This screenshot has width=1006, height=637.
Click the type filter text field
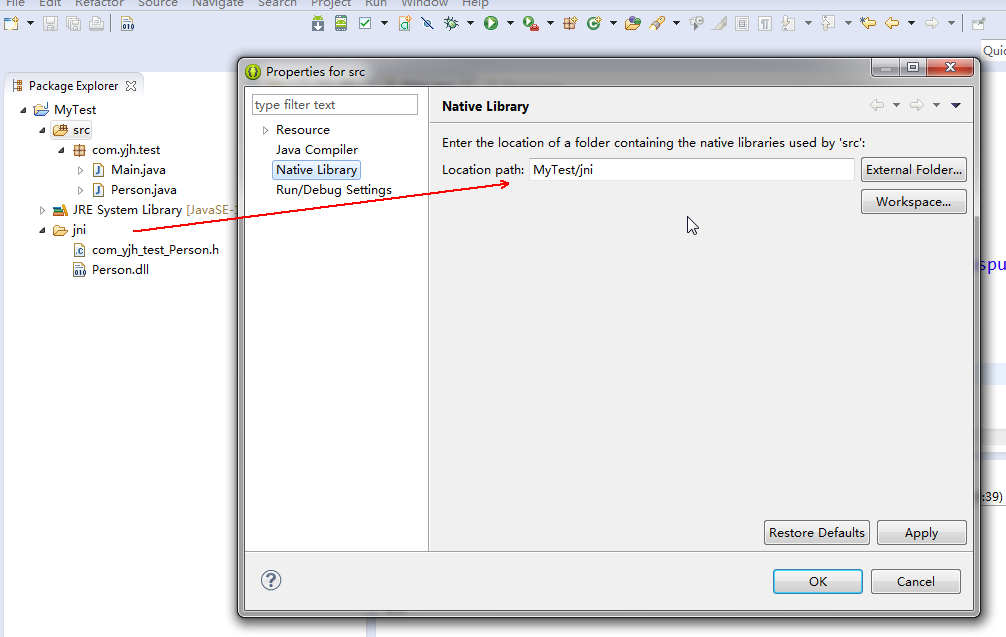[x=335, y=105]
